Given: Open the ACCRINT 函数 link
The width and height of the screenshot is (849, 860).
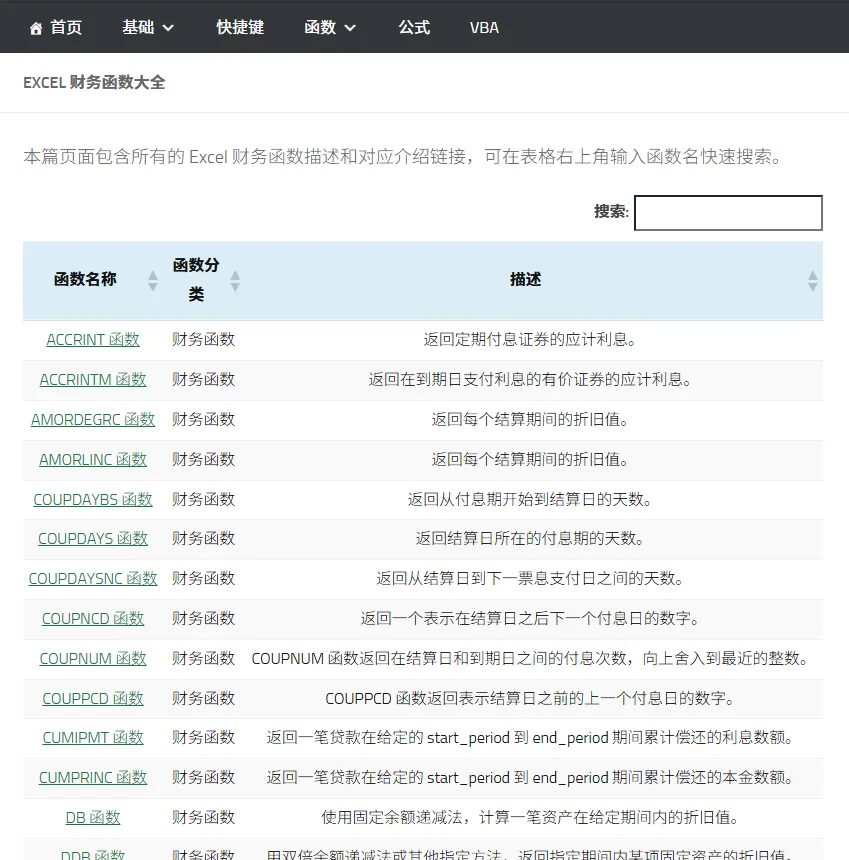Looking at the screenshot, I should pyautogui.click(x=93, y=340).
